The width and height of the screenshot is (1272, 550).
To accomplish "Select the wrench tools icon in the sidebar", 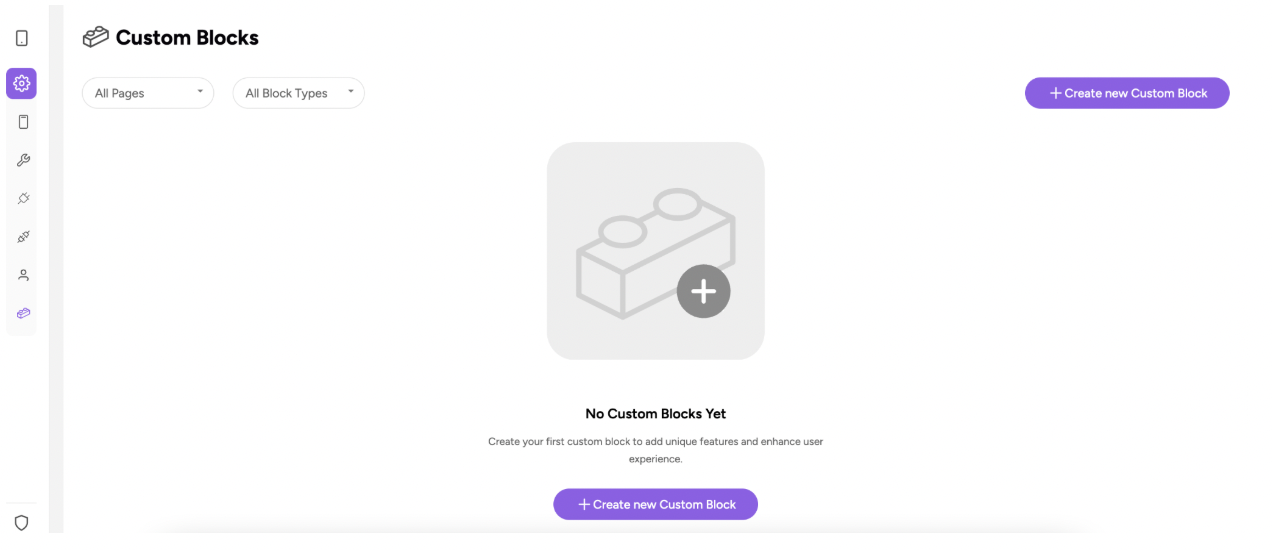I will click(23, 160).
